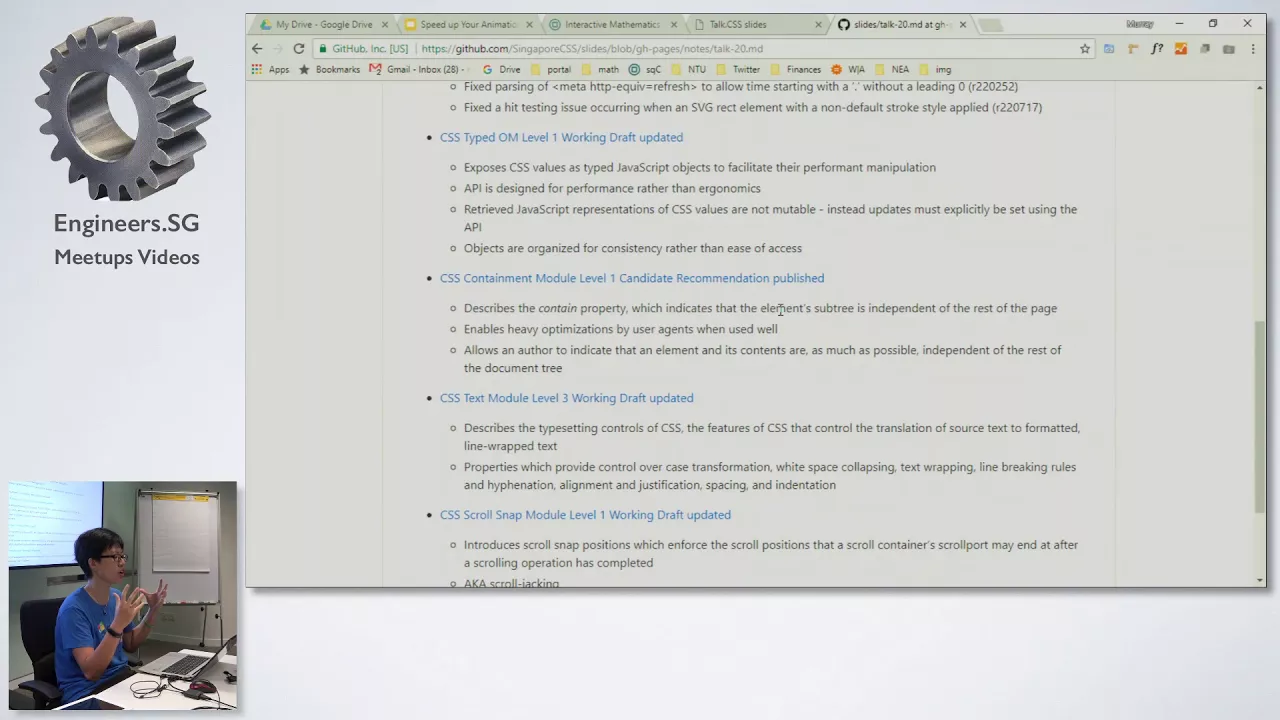Open the math bookmark folder

tap(600, 69)
